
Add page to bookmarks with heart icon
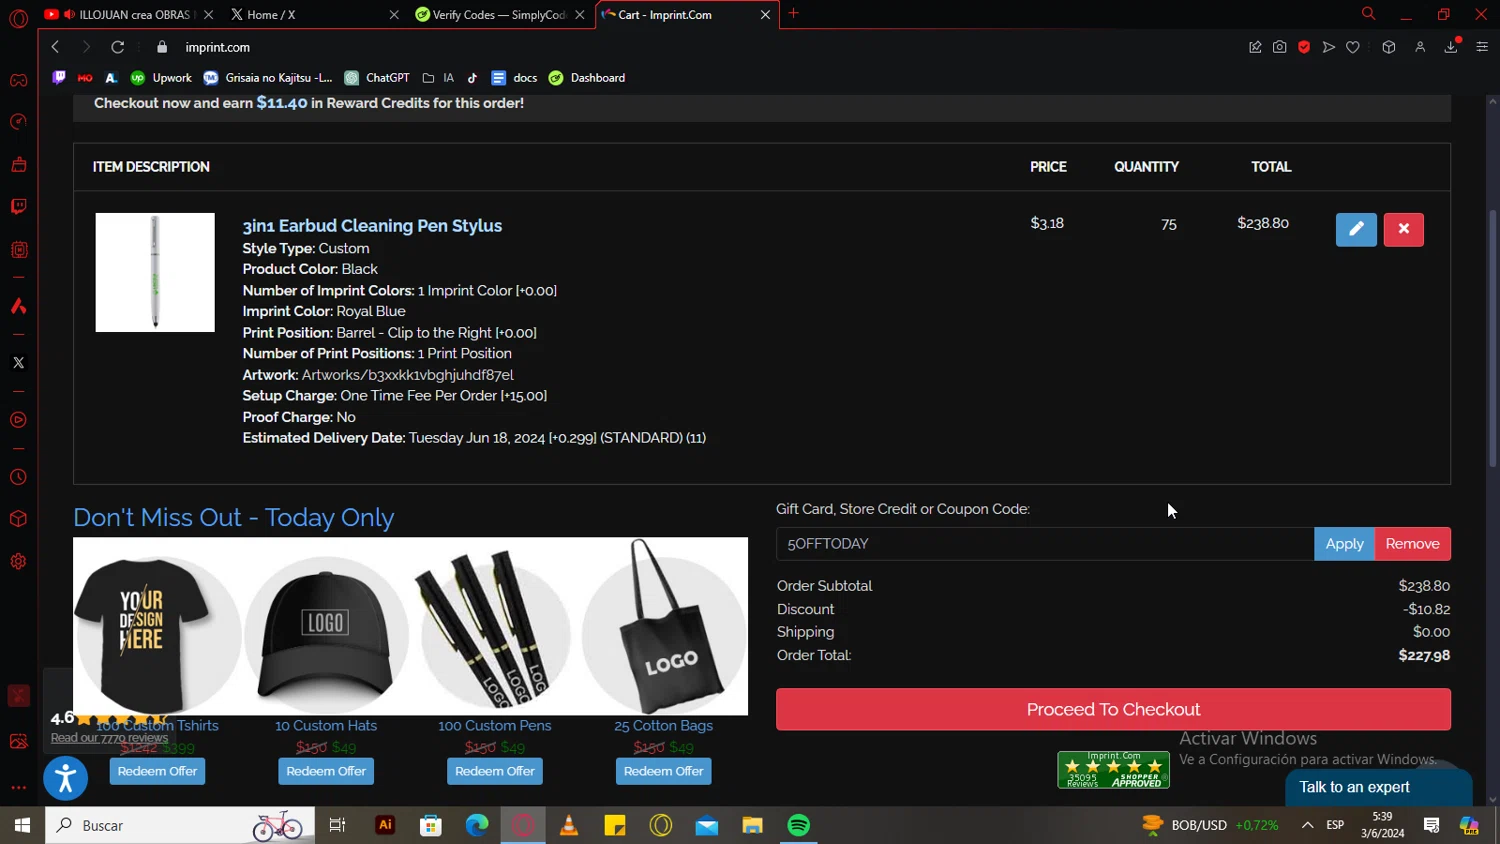1353,47
